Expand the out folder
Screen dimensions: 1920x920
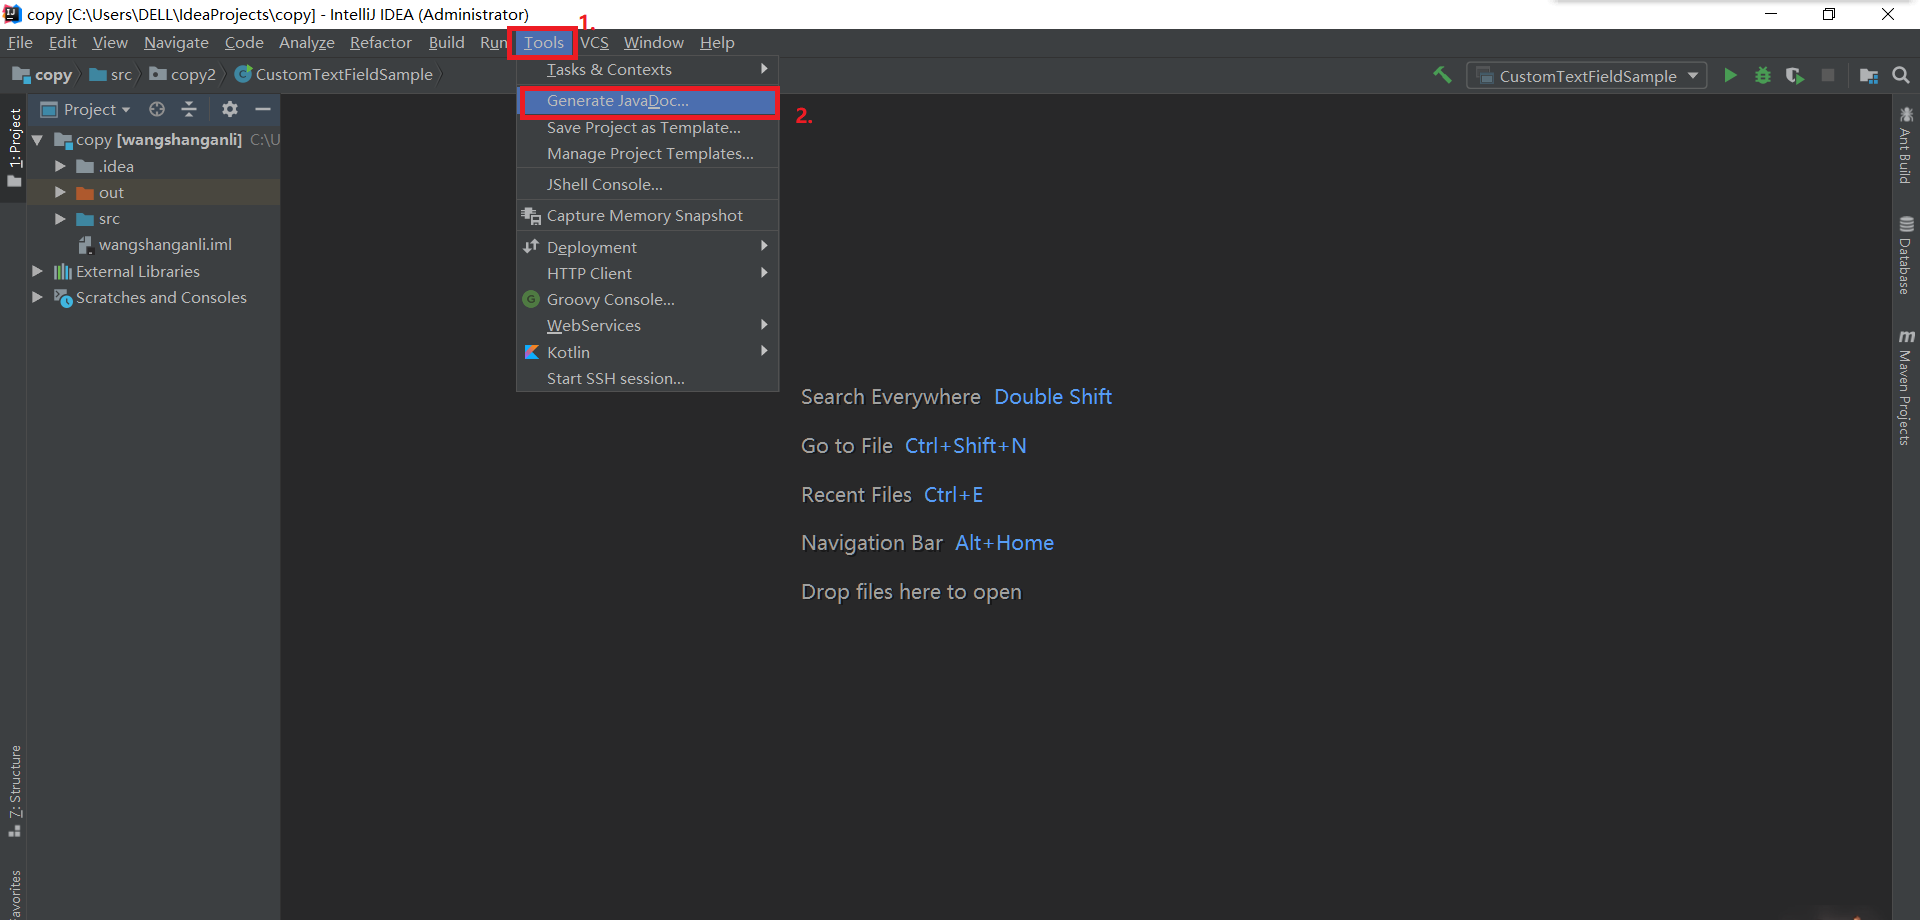tap(60, 192)
